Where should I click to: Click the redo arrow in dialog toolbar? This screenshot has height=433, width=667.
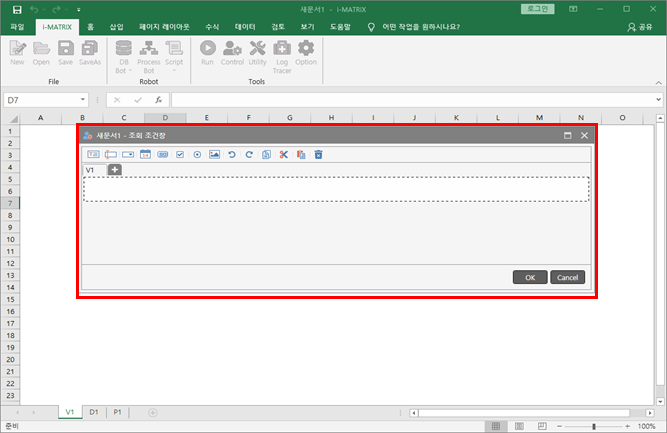click(249, 155)
